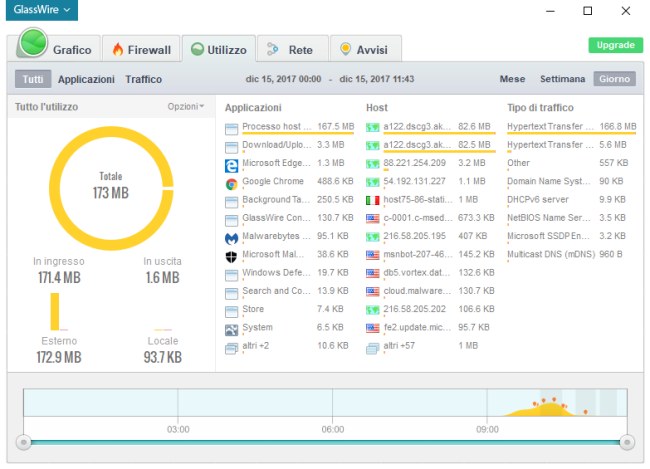The height and width of the screenshot is (469, 650).
Task: Click the green Upgrade button
Action: [x=616, y=45]
